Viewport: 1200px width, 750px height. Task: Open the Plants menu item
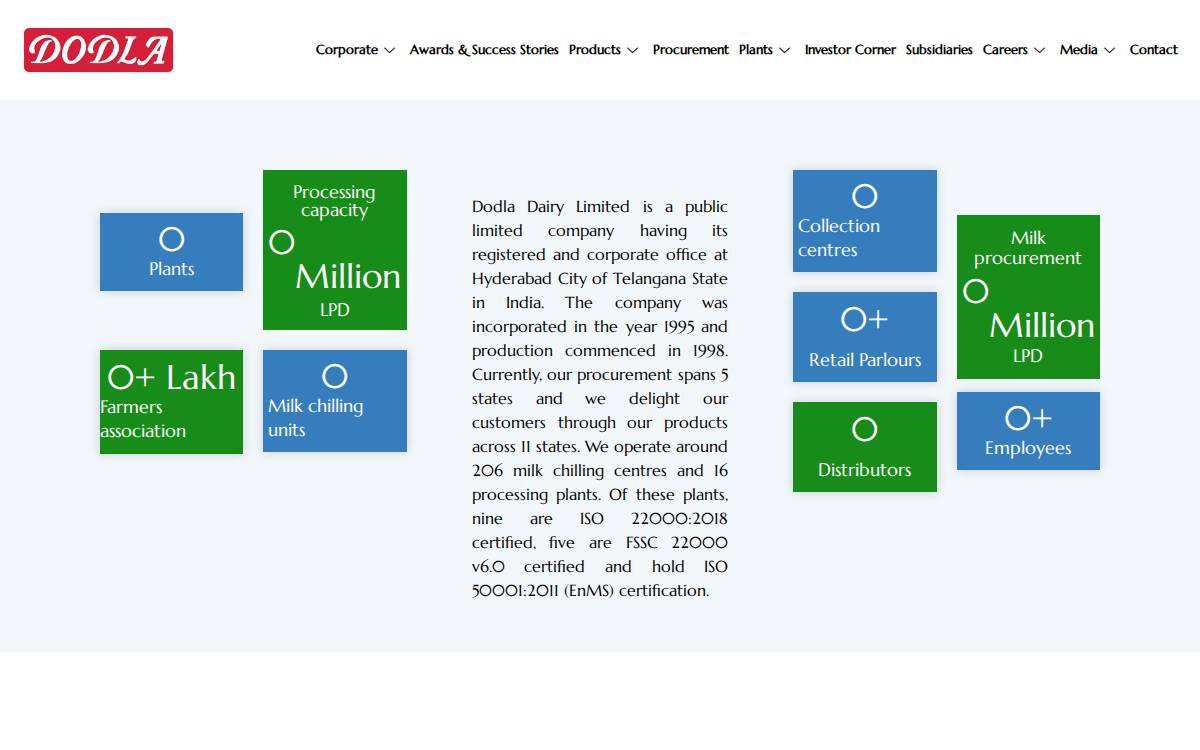click(x=756, y=50)
